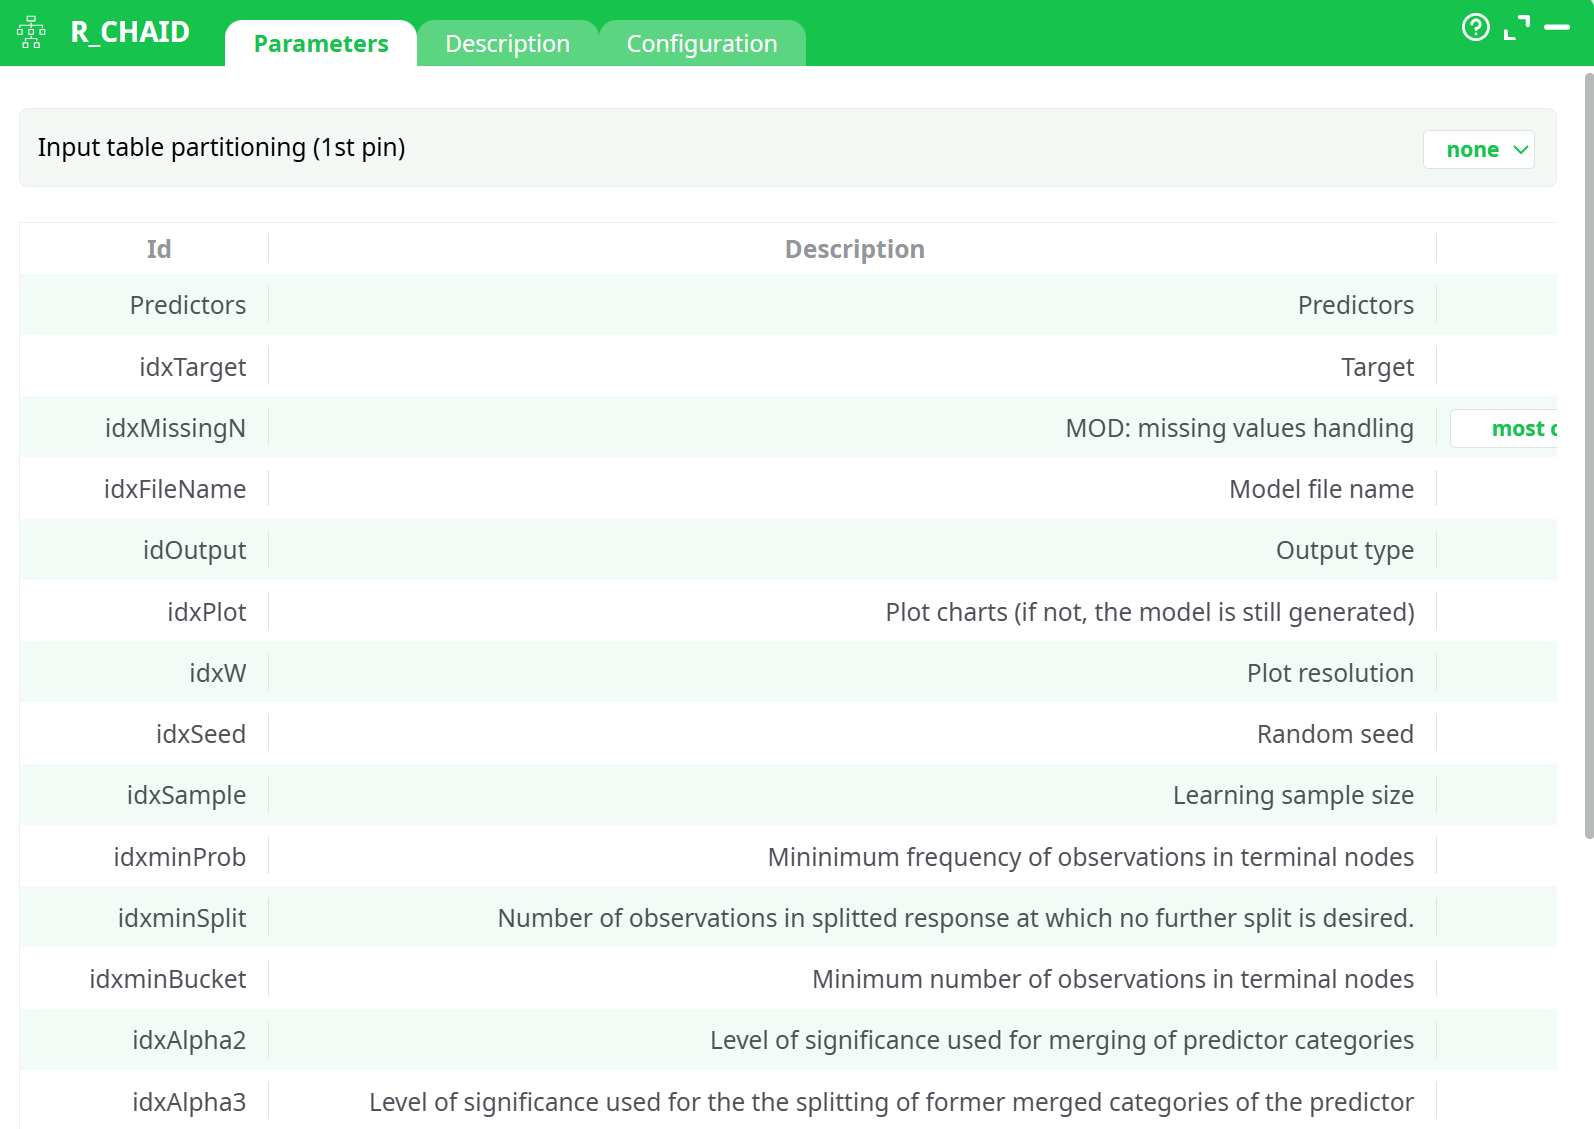
Task: Click the chevron arrow beside 'none'
Action: (1521, 150)
